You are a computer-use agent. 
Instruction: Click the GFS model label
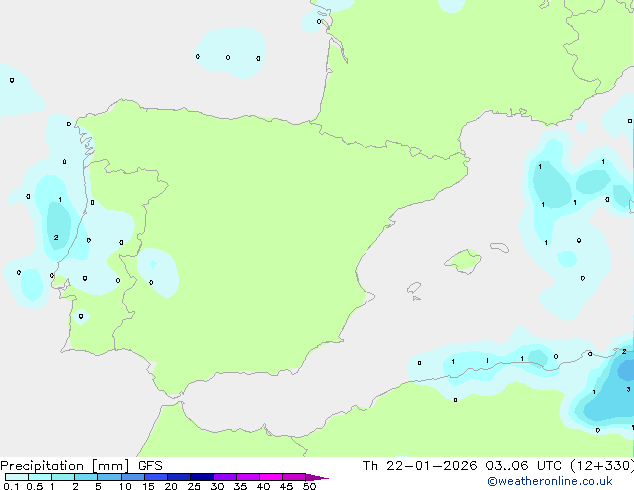click(x=150, y=466)
